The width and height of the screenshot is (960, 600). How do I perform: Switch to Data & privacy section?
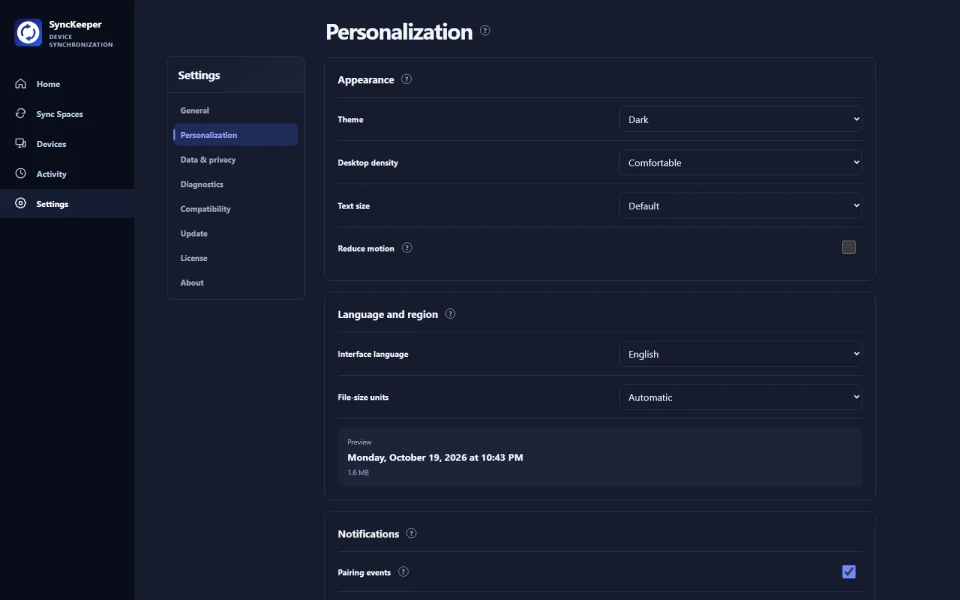[236, 159]
